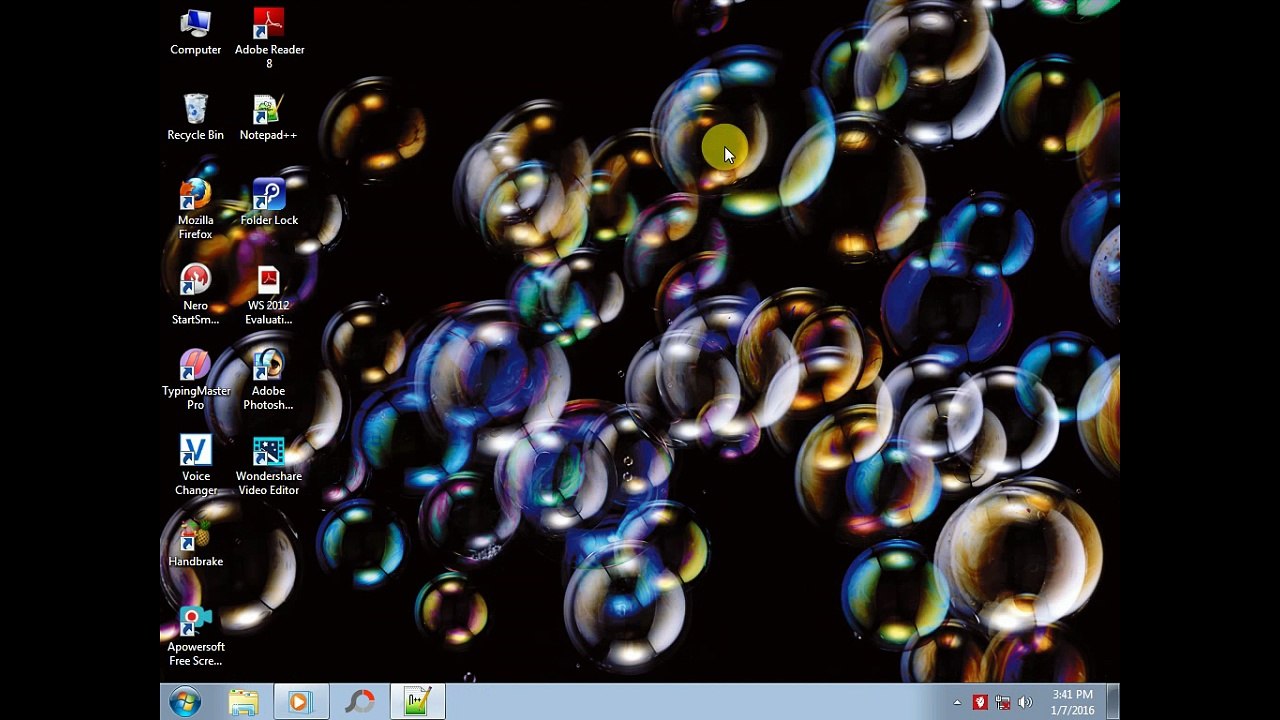Launch Notepad++ from the desktop

click(268, 117)
